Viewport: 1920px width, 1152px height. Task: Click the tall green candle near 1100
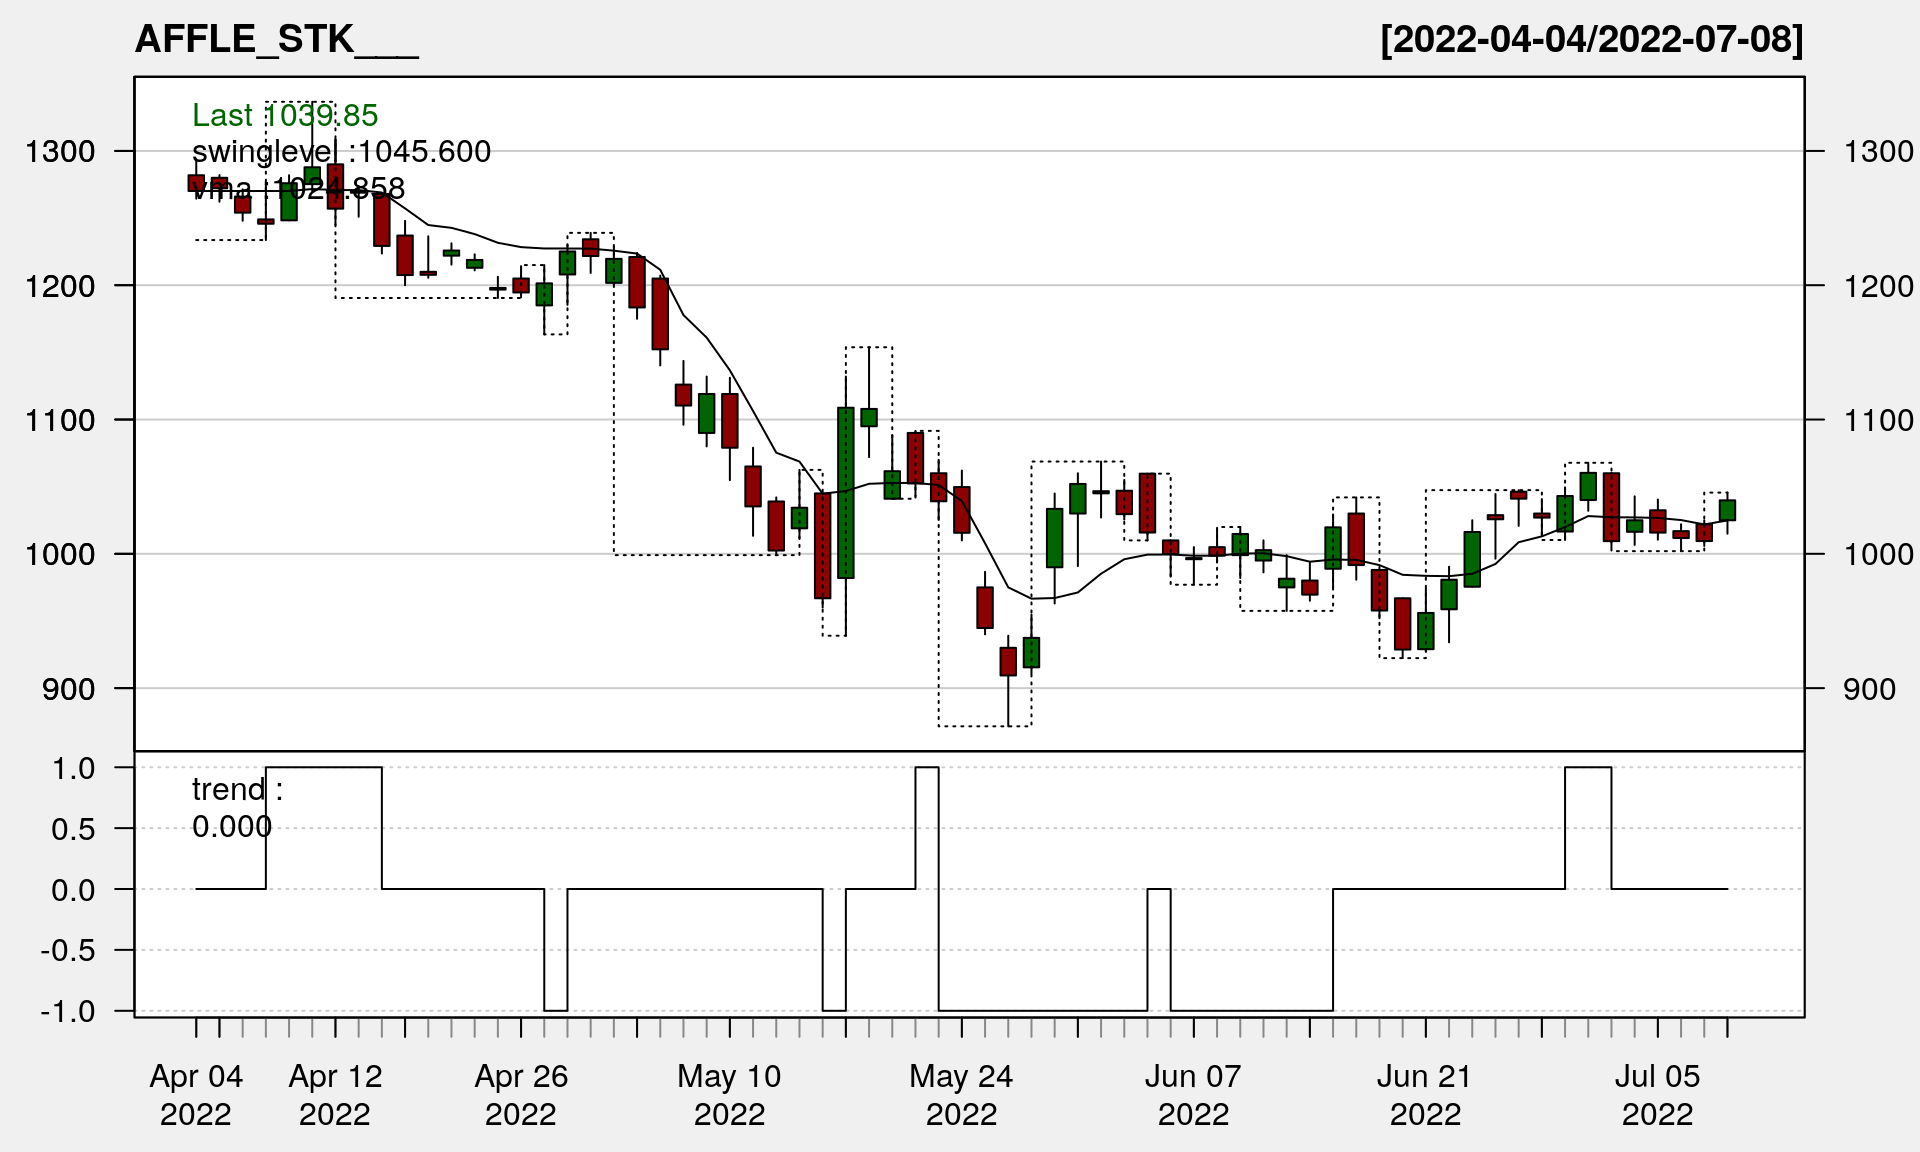coord(846,492)
